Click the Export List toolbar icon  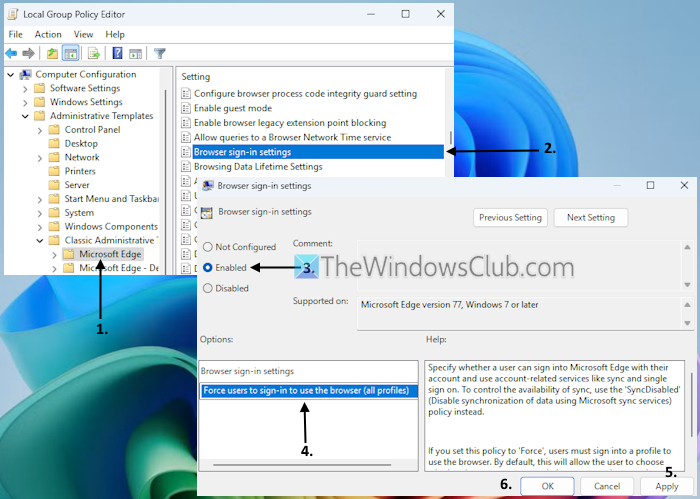(94, 54)
